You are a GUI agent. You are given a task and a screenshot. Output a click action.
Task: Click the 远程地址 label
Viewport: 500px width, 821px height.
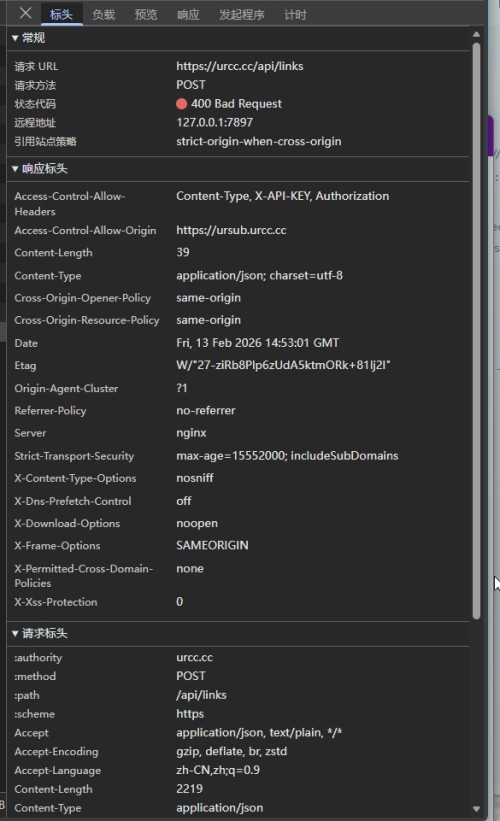[x=35, y=123]
